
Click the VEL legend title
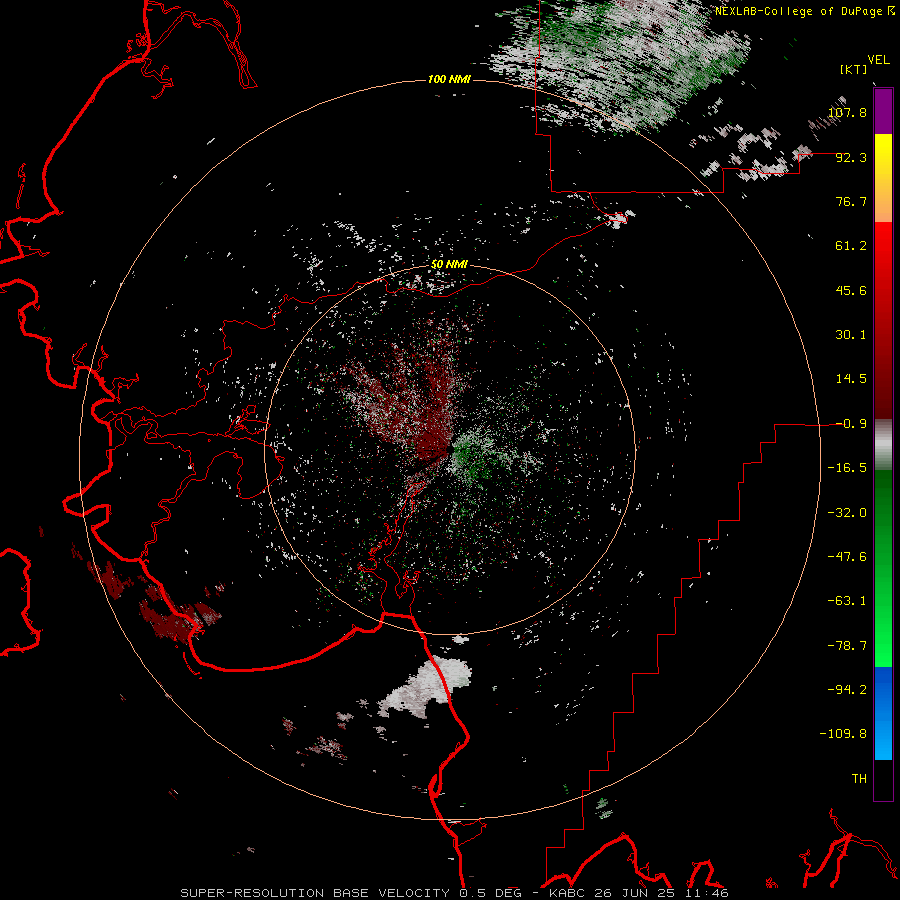[878, 60]
